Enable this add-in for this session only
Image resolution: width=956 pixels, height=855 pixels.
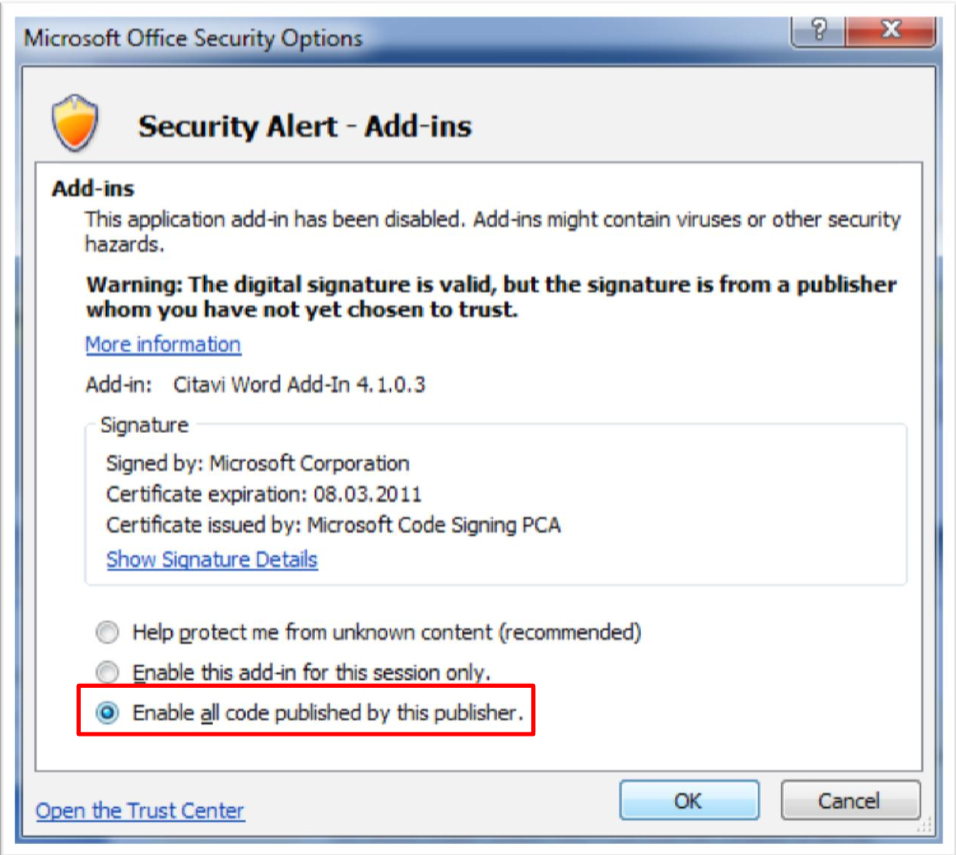coord(109,672)
